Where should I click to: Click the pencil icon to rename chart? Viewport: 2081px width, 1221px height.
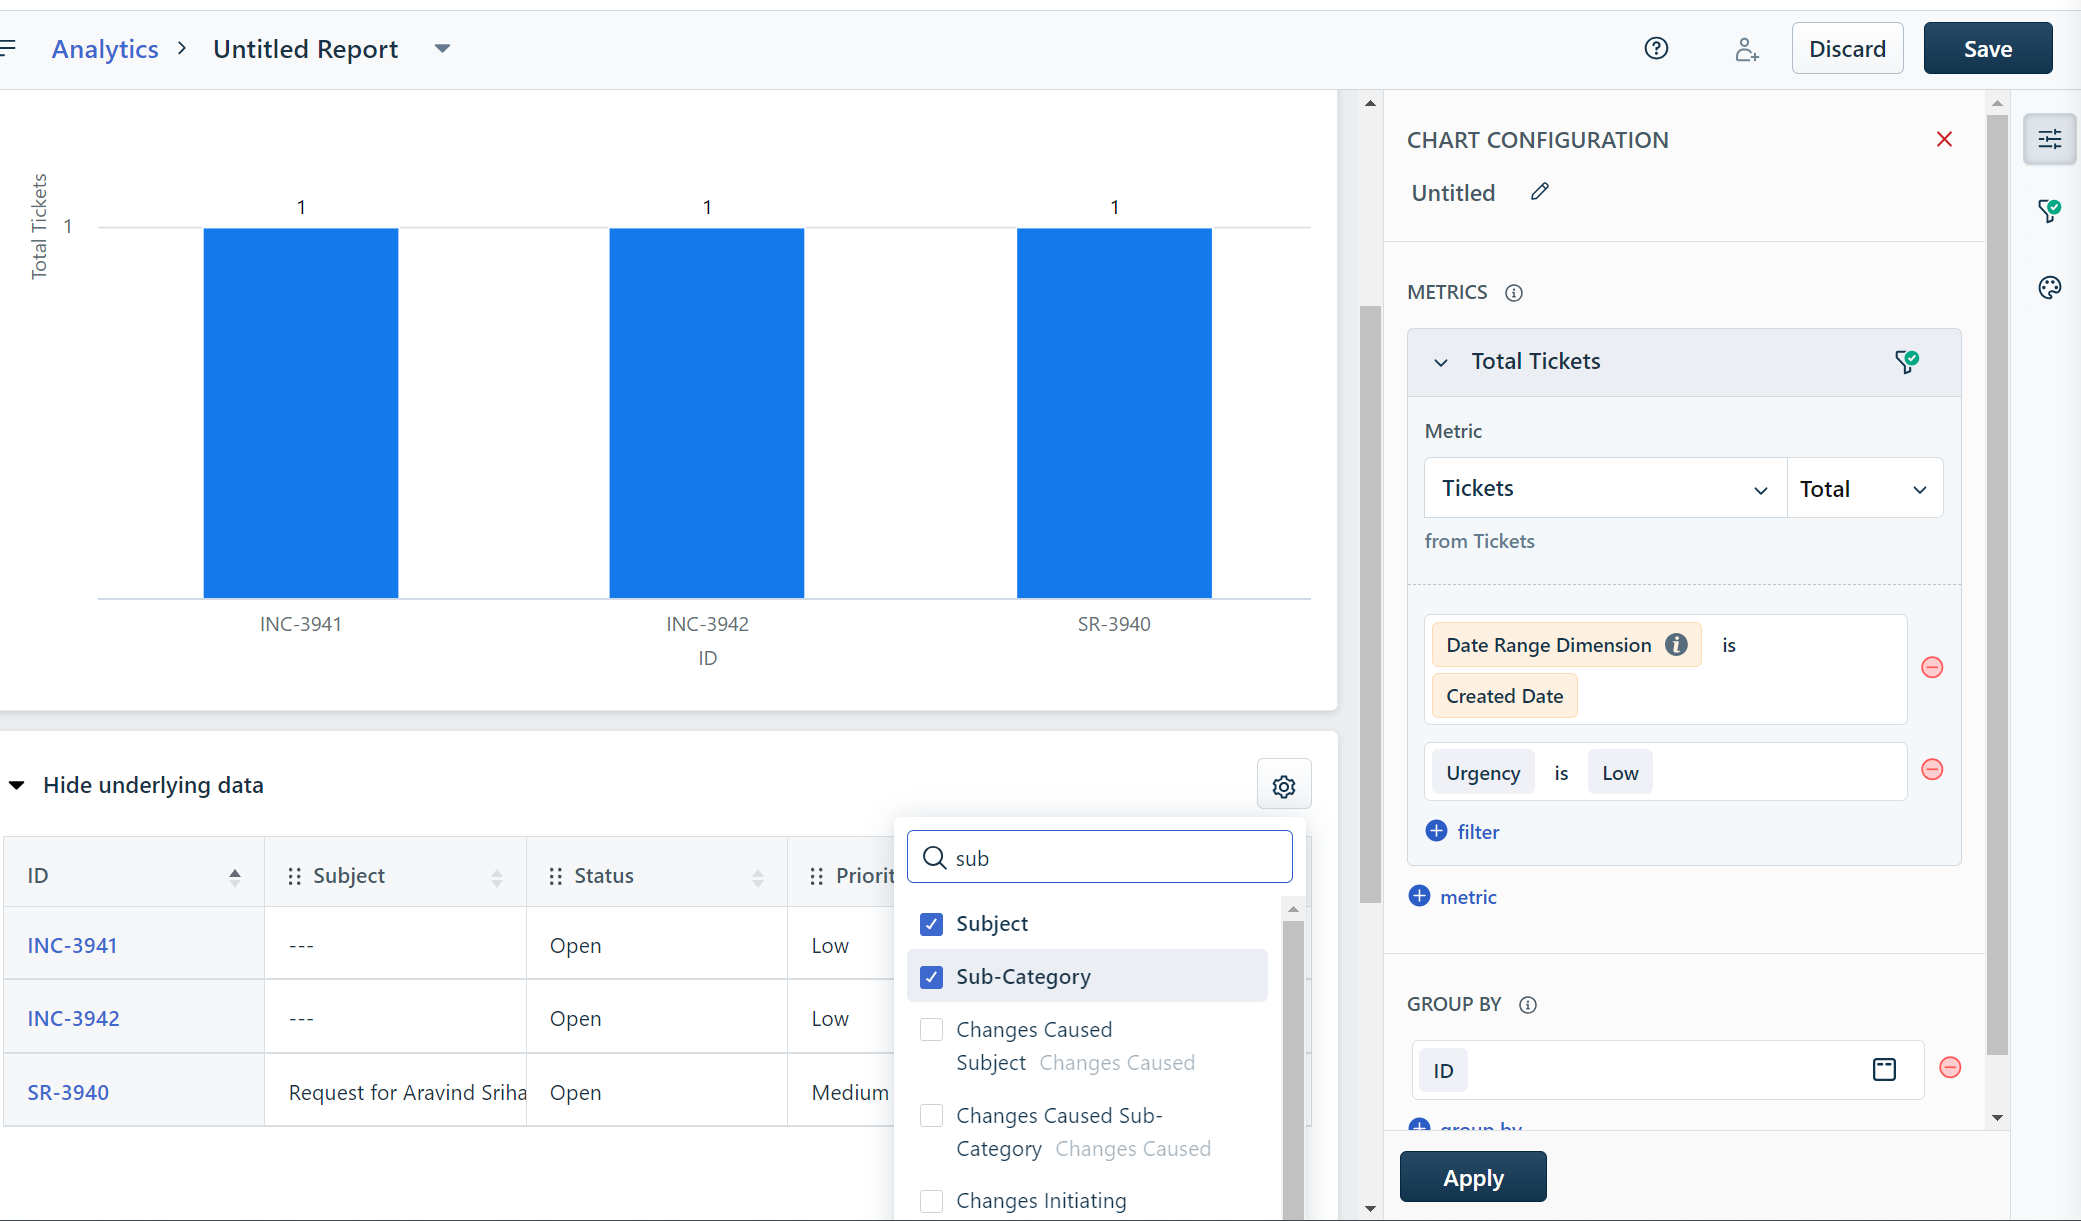pyautogui.click(x=1540, y=191)
